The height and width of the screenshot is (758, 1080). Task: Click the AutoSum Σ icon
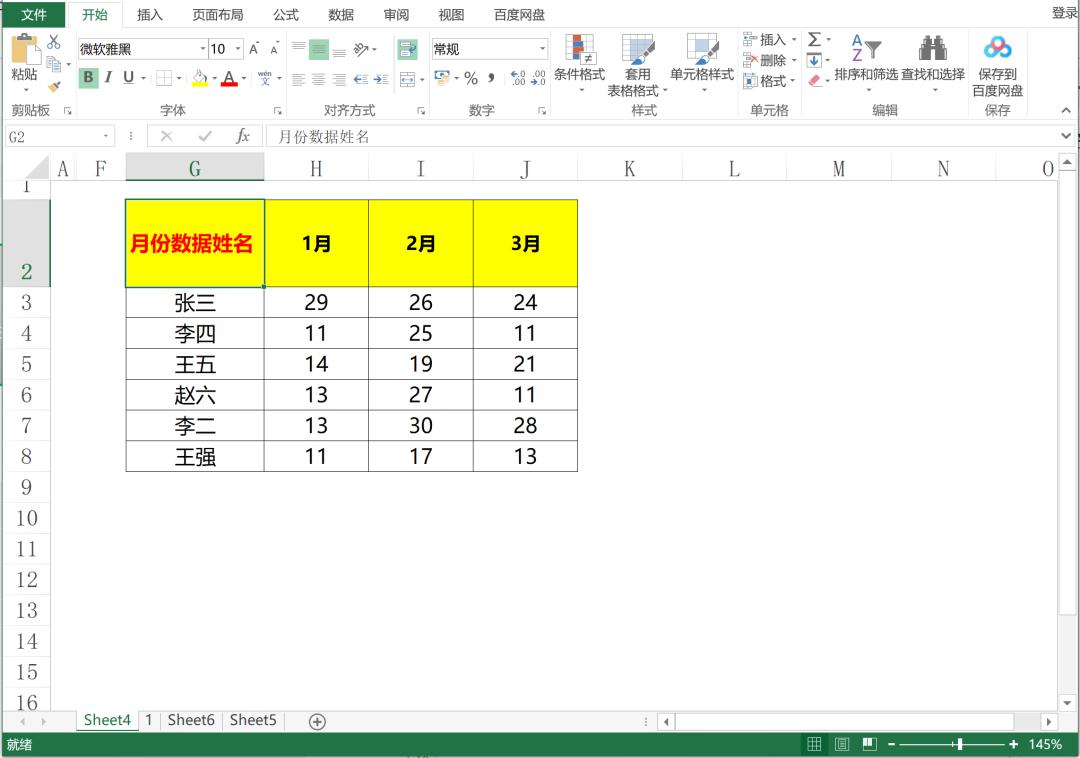[x=813, y=40]
